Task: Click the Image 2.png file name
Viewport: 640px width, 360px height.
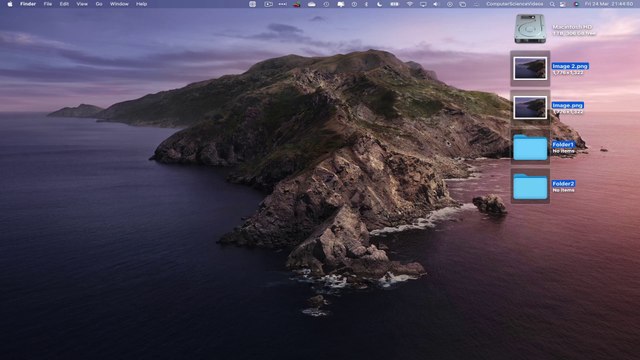Action: tap(570, 66)
